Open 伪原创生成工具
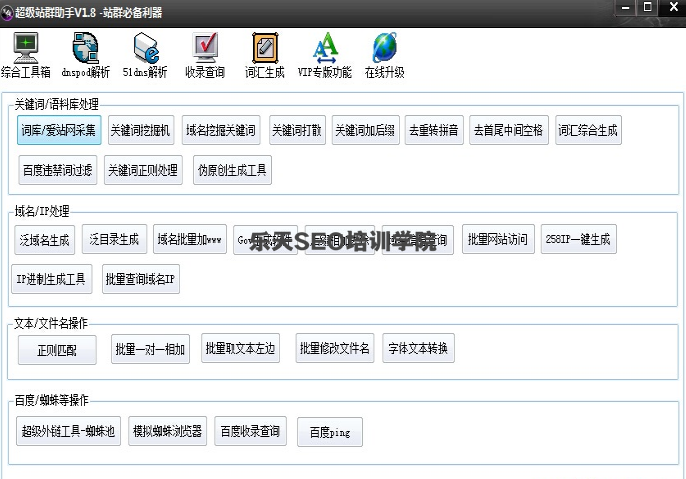The height and width of the screenshot is (479, 686). point(232,170)
